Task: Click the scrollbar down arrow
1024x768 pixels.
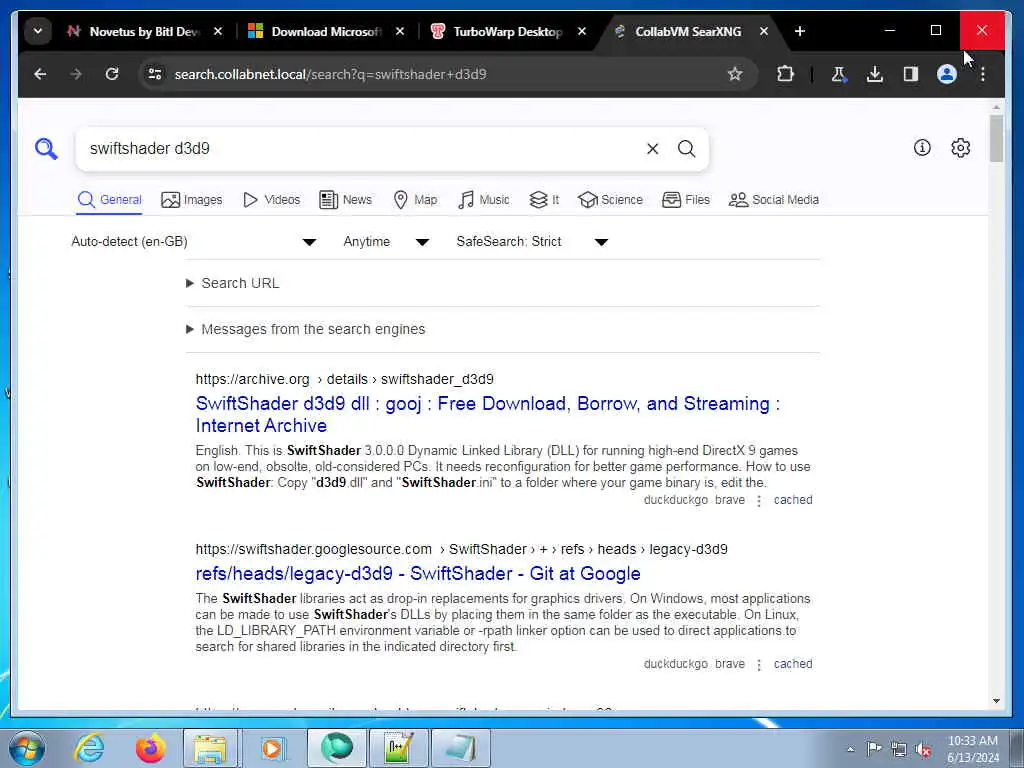Action: [x=996, y=701]
